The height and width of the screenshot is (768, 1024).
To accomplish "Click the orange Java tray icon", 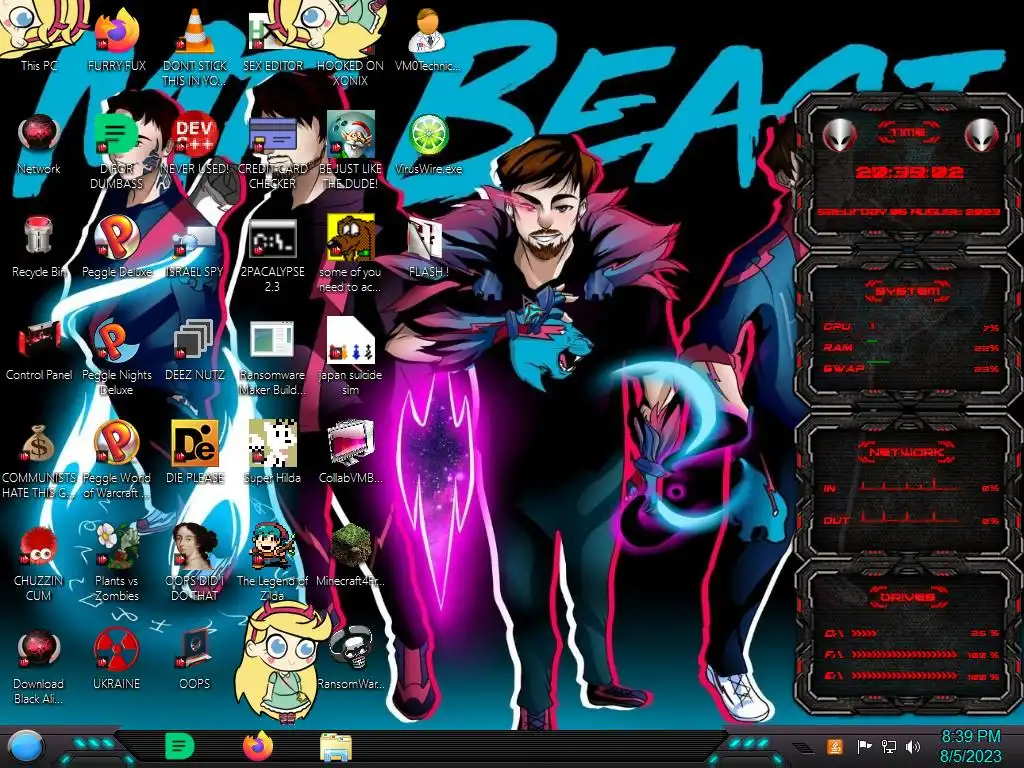I will [834, 746].
